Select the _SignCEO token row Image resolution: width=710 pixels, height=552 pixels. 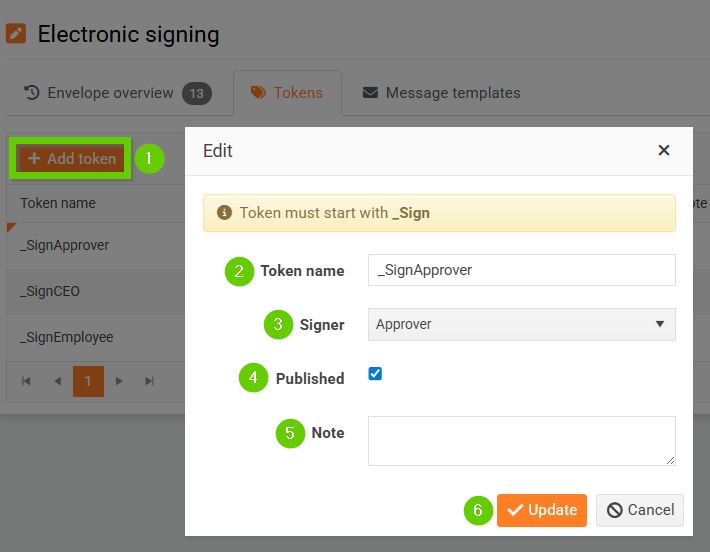(x=90, y=292)
